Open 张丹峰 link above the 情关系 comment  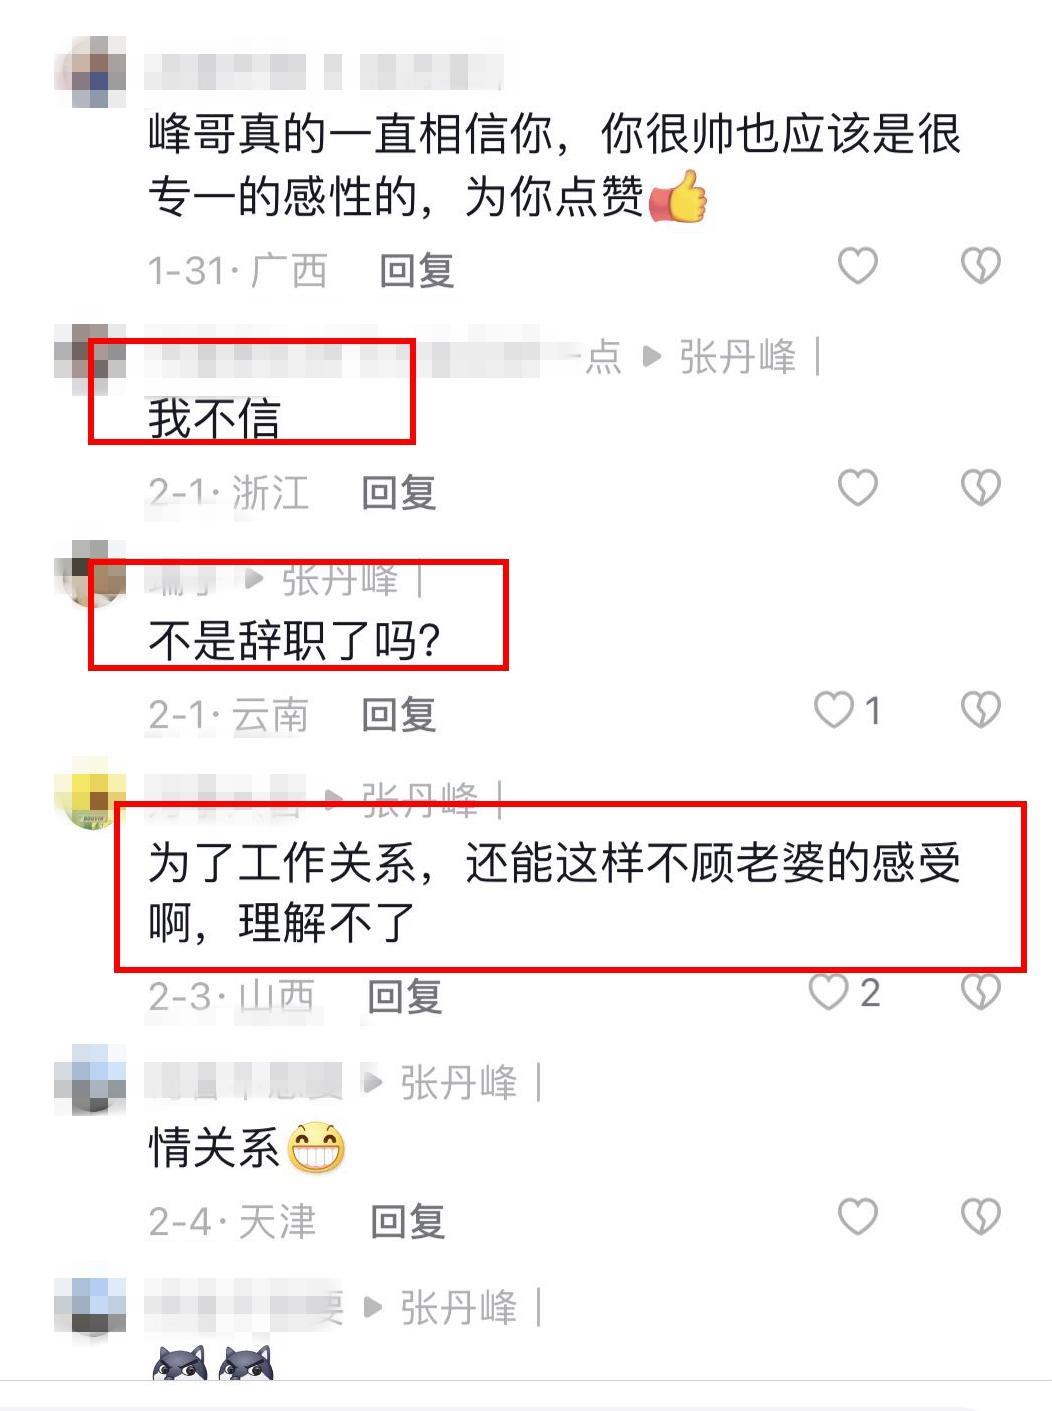point(459,1083)
